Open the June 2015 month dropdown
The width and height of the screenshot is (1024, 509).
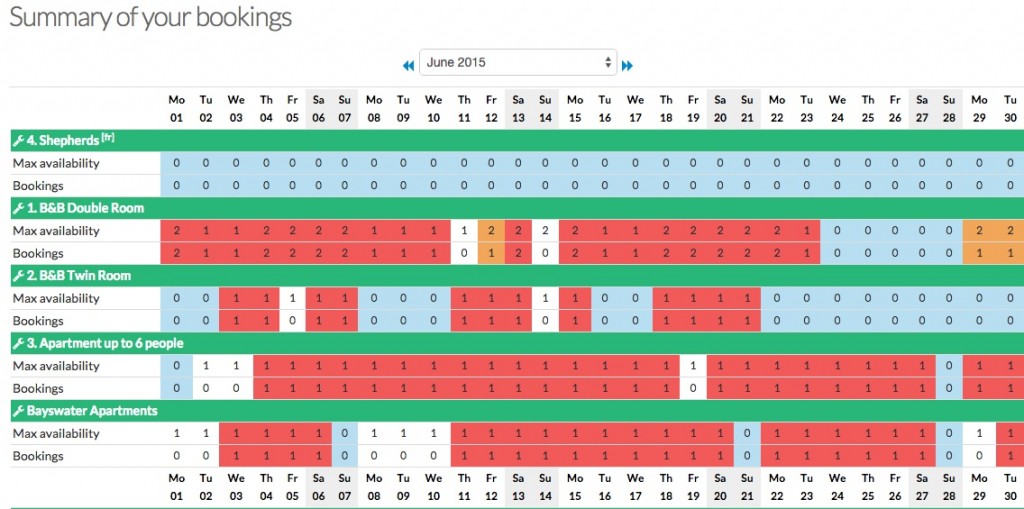pyautogui.click(x=518, y=63)
